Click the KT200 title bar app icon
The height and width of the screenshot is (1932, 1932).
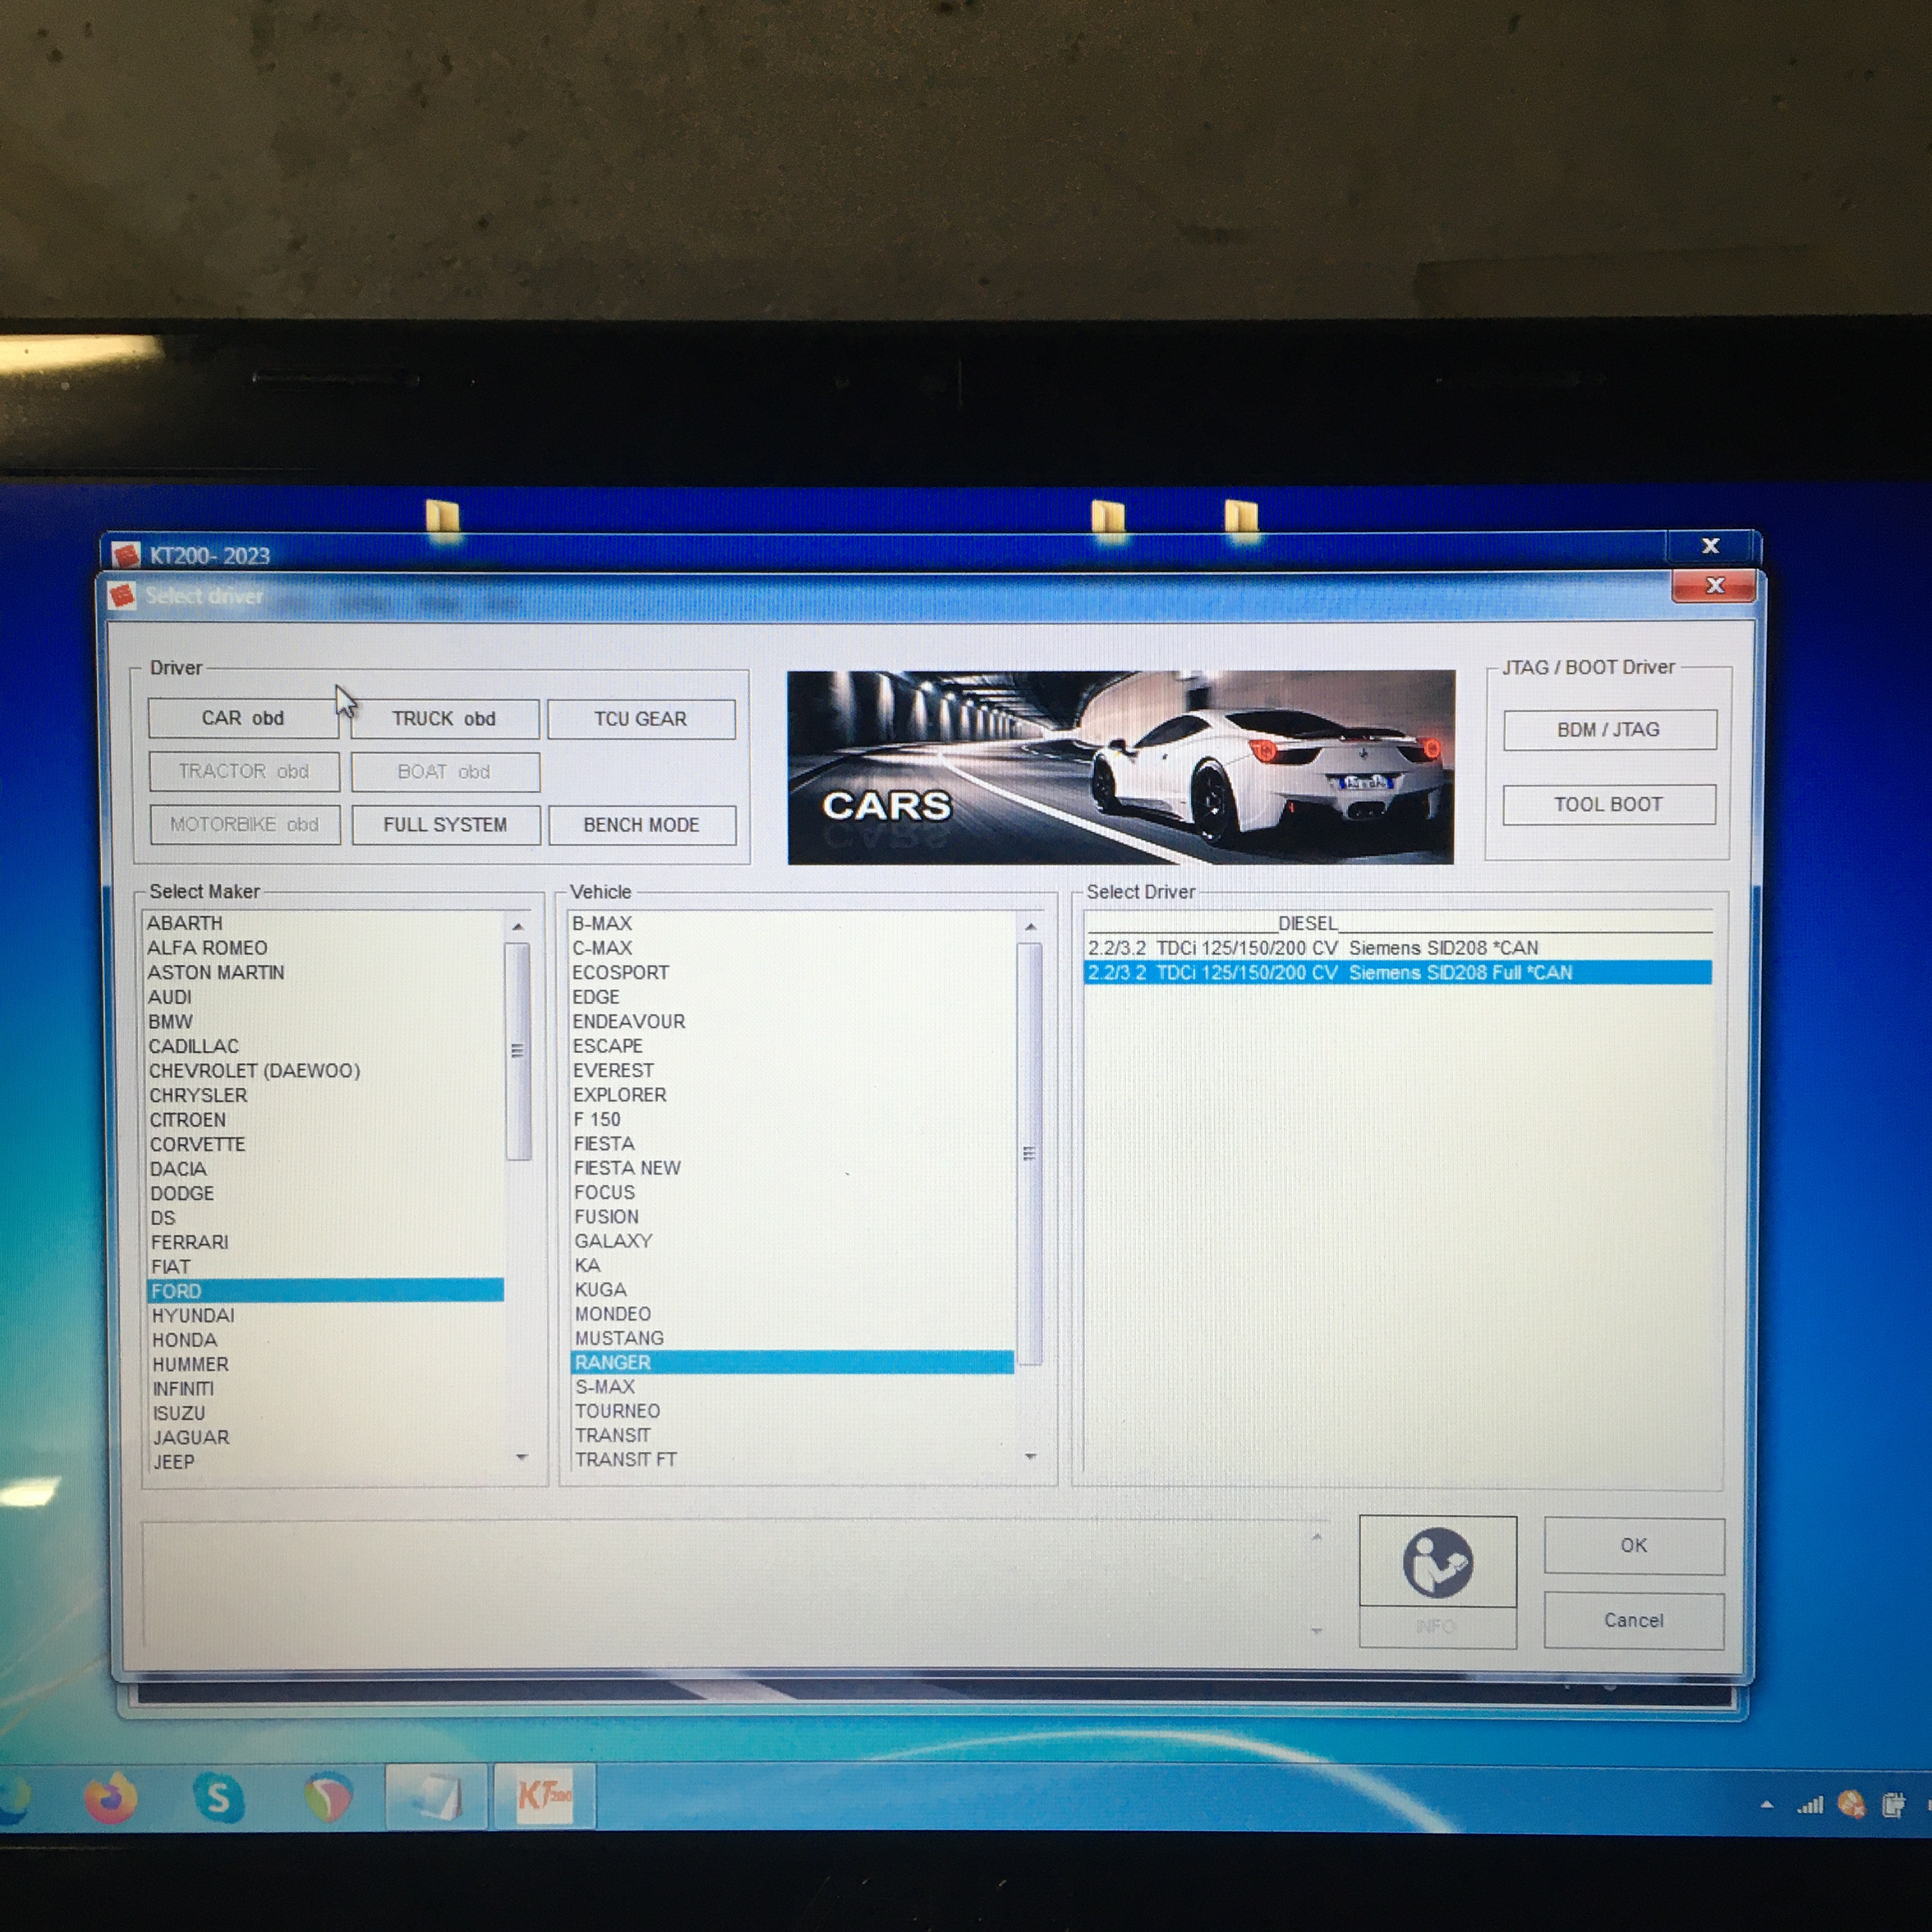[x=126, y=556]
